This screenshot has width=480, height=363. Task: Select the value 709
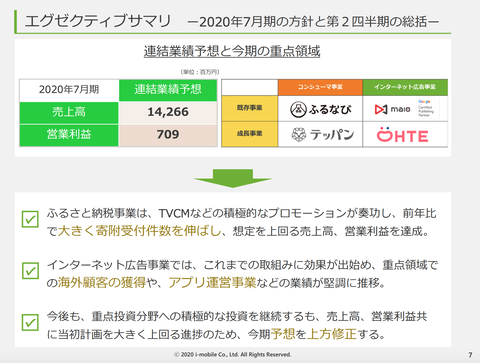pyautogui.click(x=168, y=135)
